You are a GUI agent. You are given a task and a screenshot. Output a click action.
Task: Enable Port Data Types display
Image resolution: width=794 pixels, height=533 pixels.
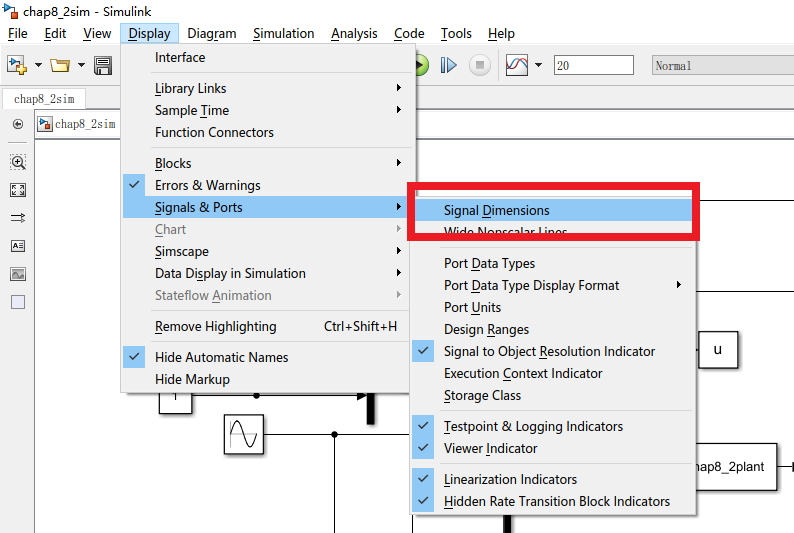click(553, 263)
